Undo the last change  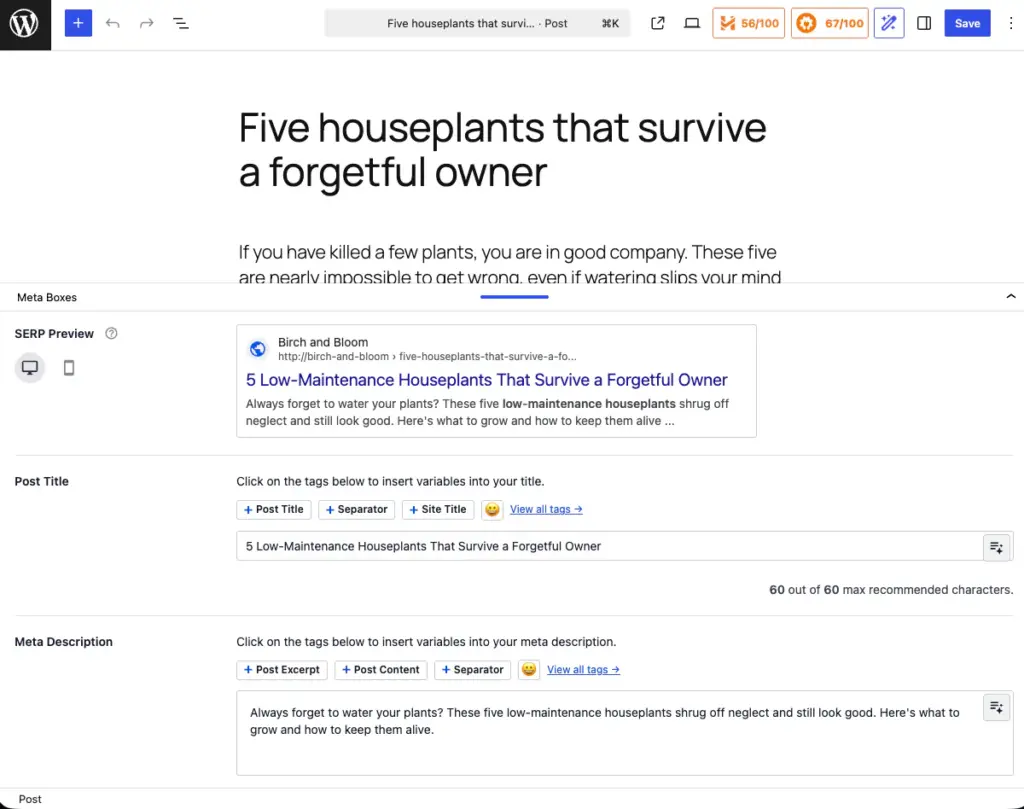coord(112,24)
